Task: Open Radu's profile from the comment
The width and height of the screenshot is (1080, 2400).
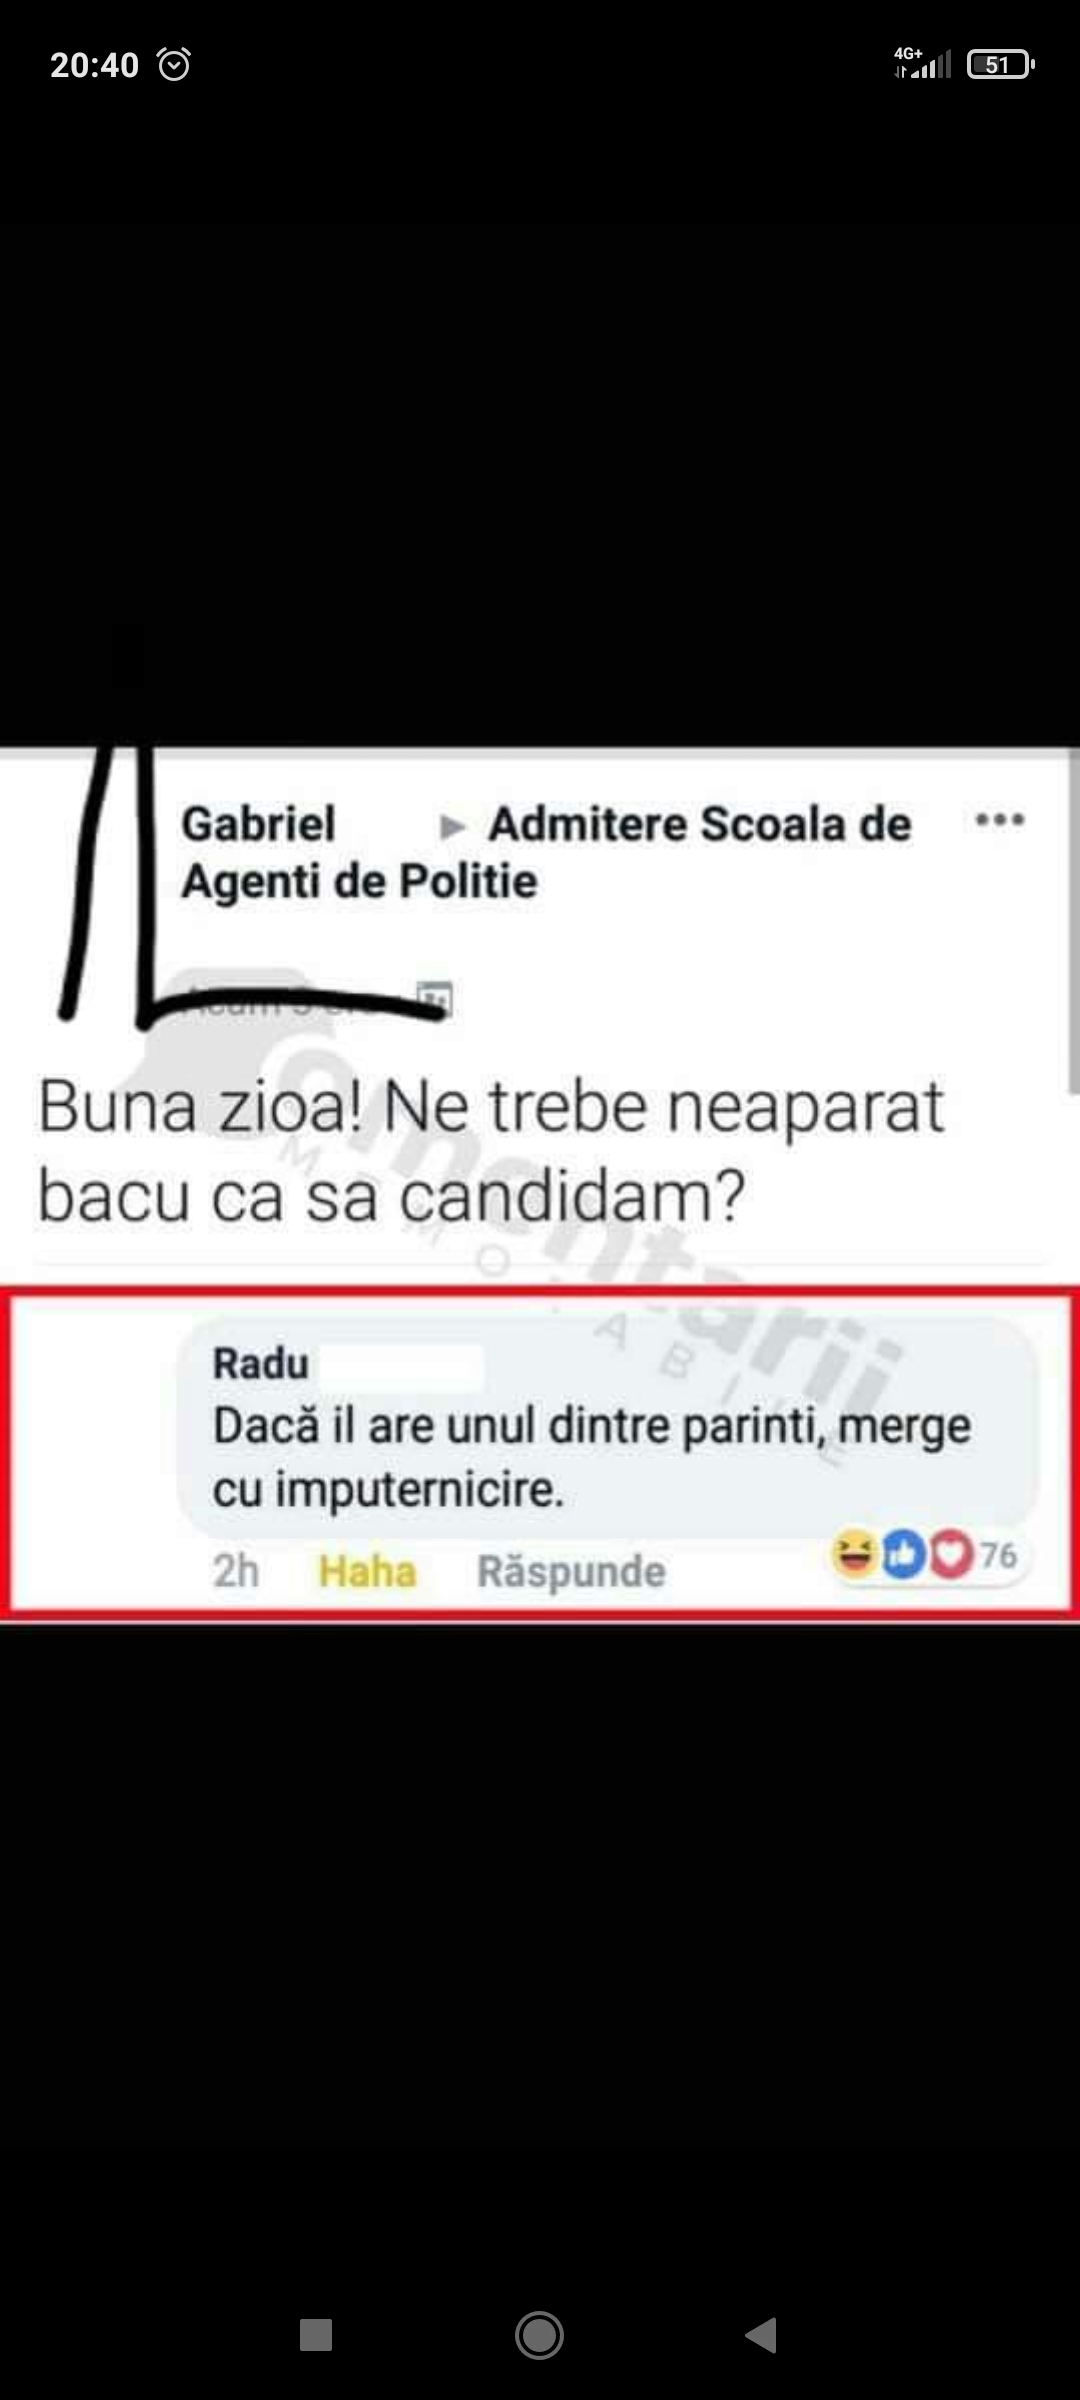Action: point(260,1364)
